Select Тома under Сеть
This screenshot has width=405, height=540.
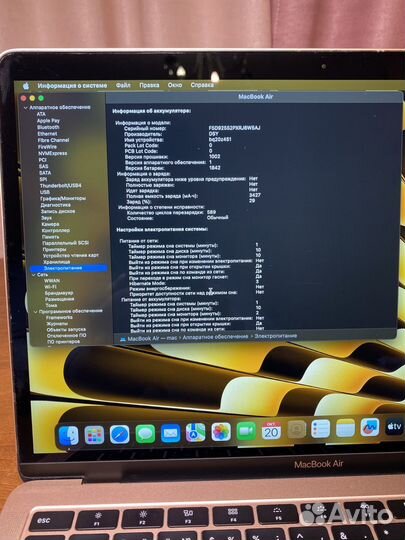point(51,305)
